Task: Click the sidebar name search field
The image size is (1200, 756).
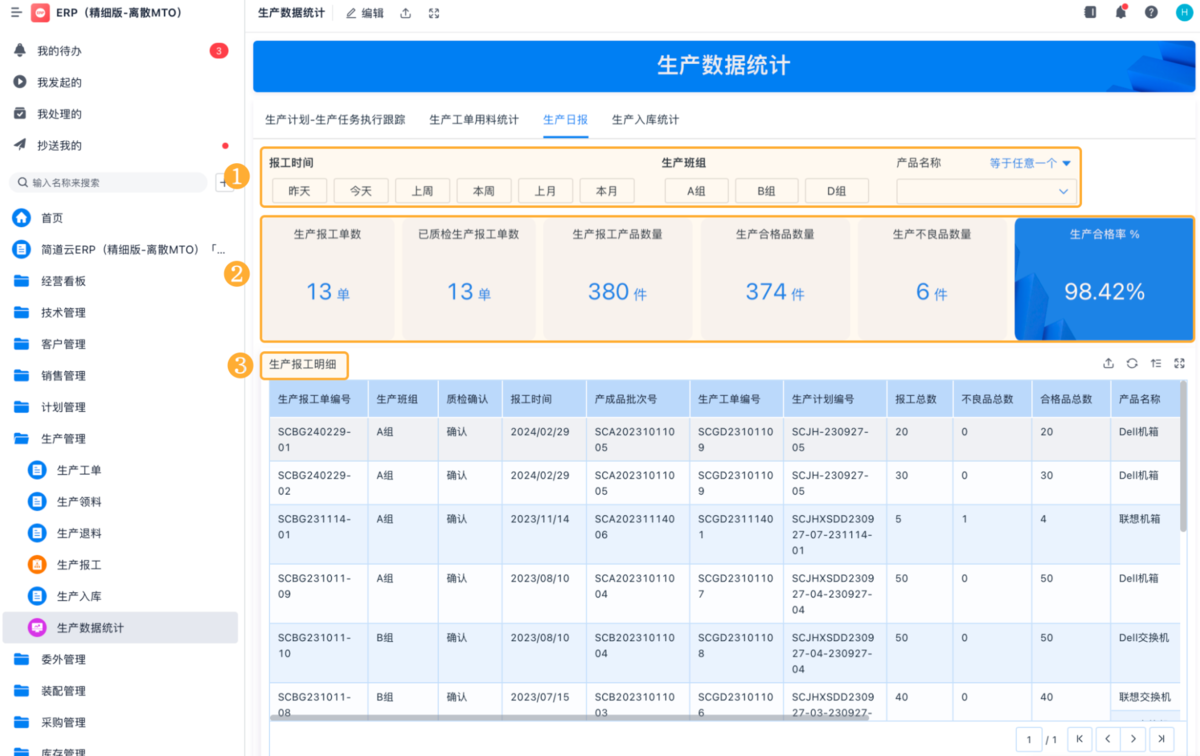Action: pyautogui.click(x=110, y=183)
